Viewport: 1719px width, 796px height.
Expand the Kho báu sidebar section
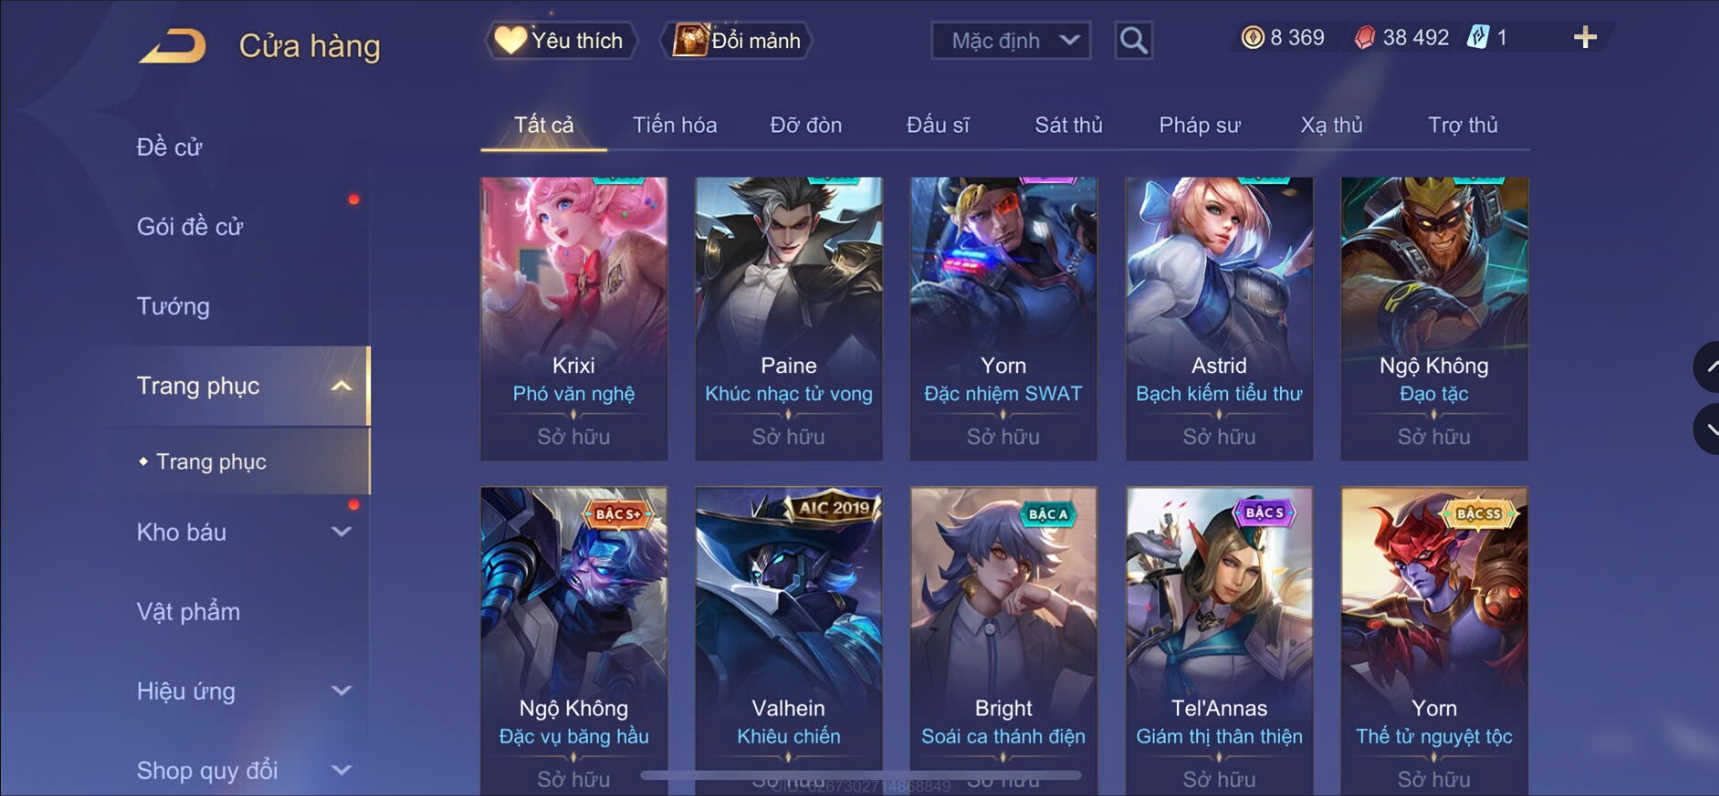pyautogui.click(x=341, y=532)
